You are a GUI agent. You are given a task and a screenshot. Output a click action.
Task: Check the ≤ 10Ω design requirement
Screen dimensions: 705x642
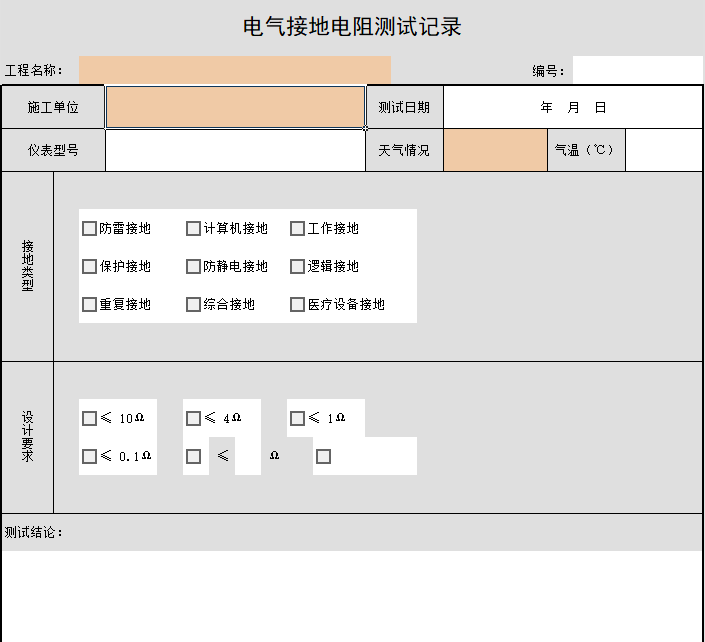point(89,419)
